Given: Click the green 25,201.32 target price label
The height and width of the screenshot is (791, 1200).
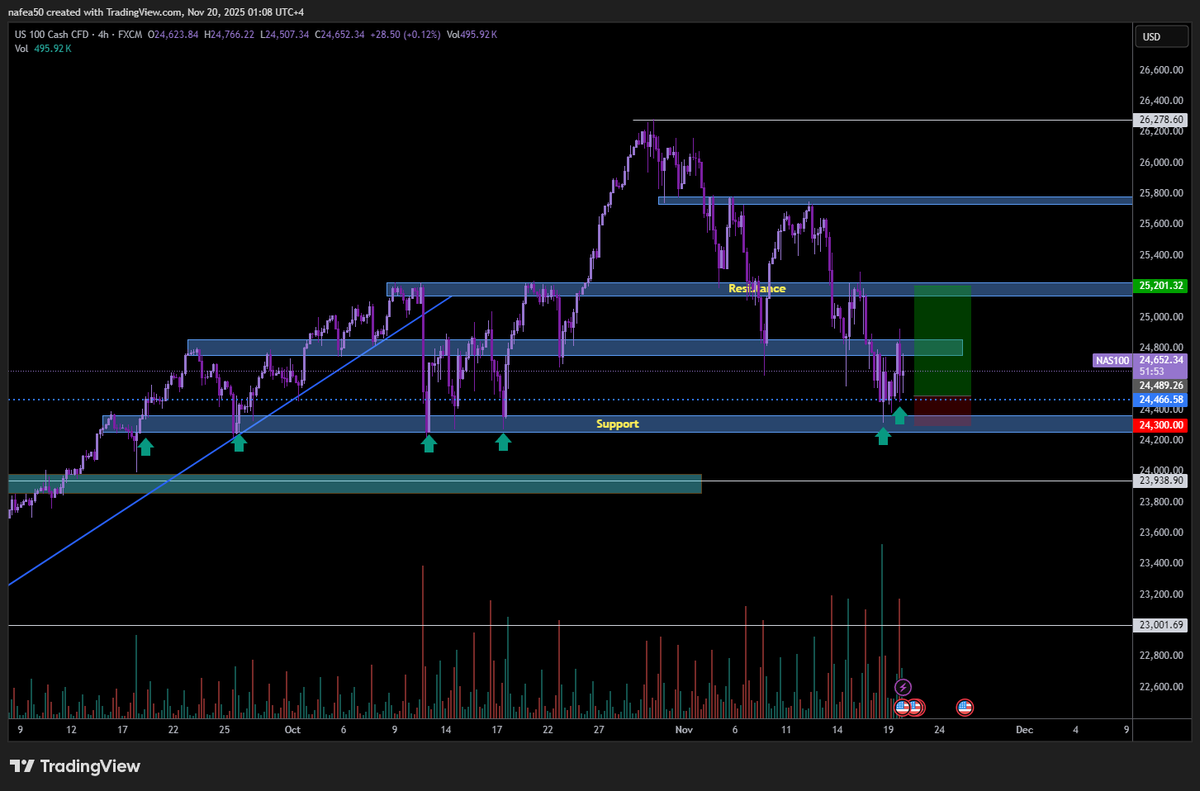Looking at the screenshot, I should pos(1161,286).
